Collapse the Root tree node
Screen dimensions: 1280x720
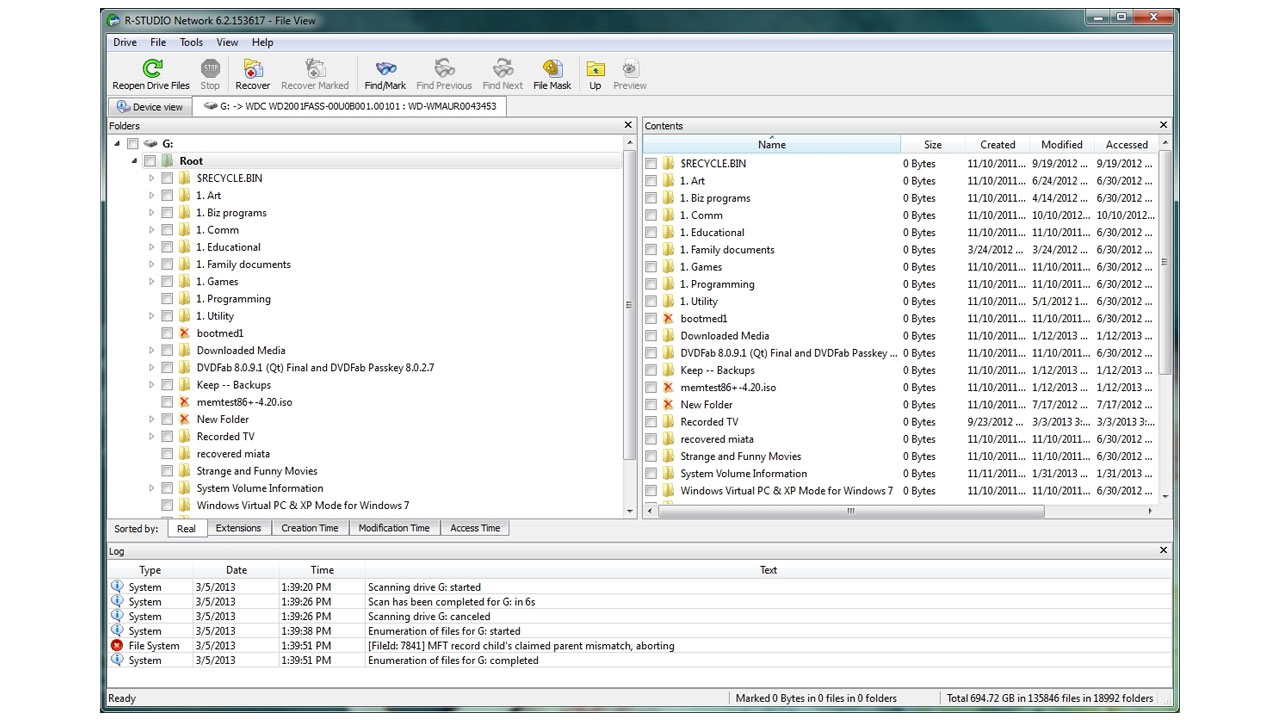click(x=135, y=161)
